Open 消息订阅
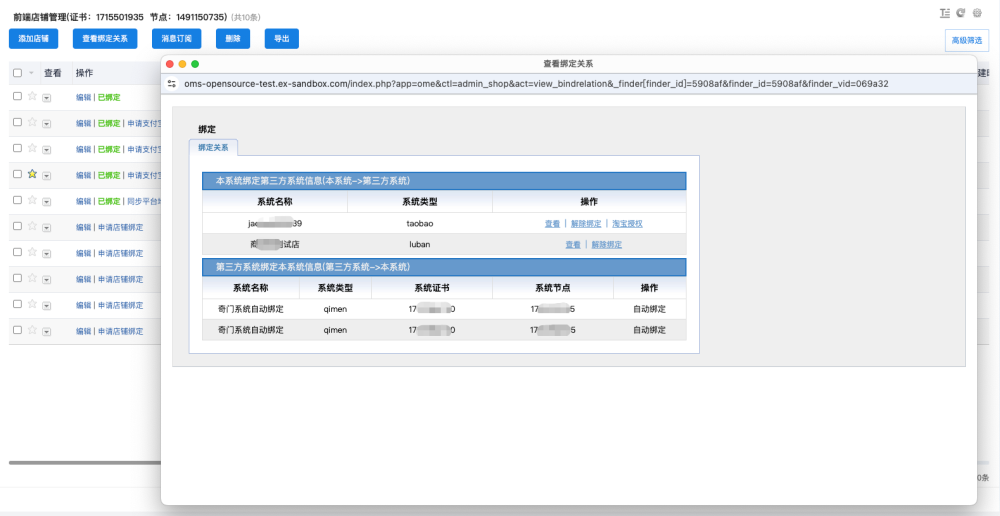Viewport: 1000px width, 516px height. coord(177,39)
